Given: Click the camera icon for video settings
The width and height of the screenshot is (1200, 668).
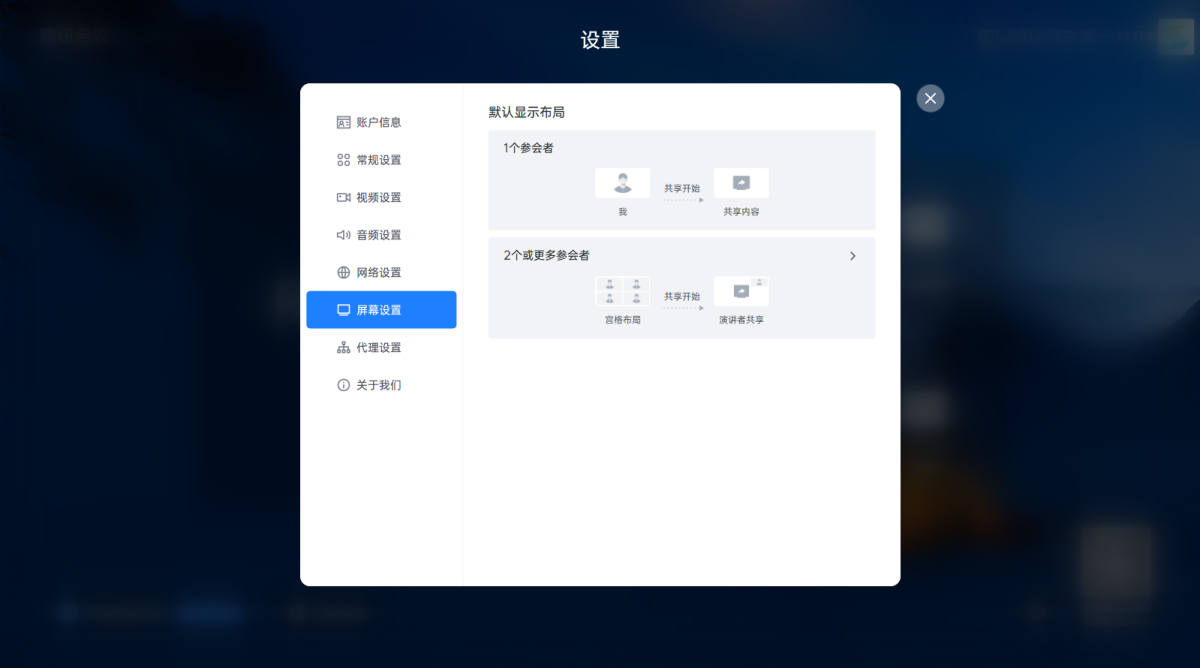Looking at the screenshot, I should pyautogui.click(x=343, y=198).
